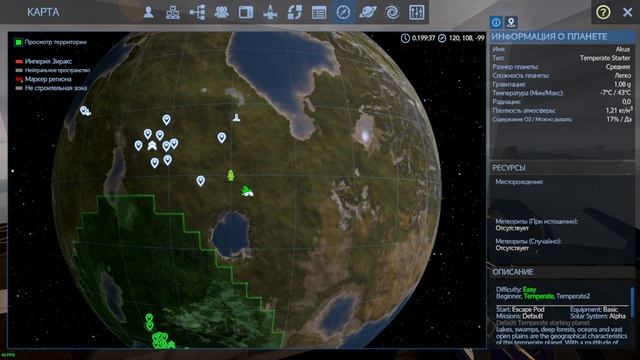Click the ИНФОРМАЦИЯ О ПЛАНЕТЕ header
Image resolution: width=640 pixels, height=360 pixels.
tap(562, 37)
